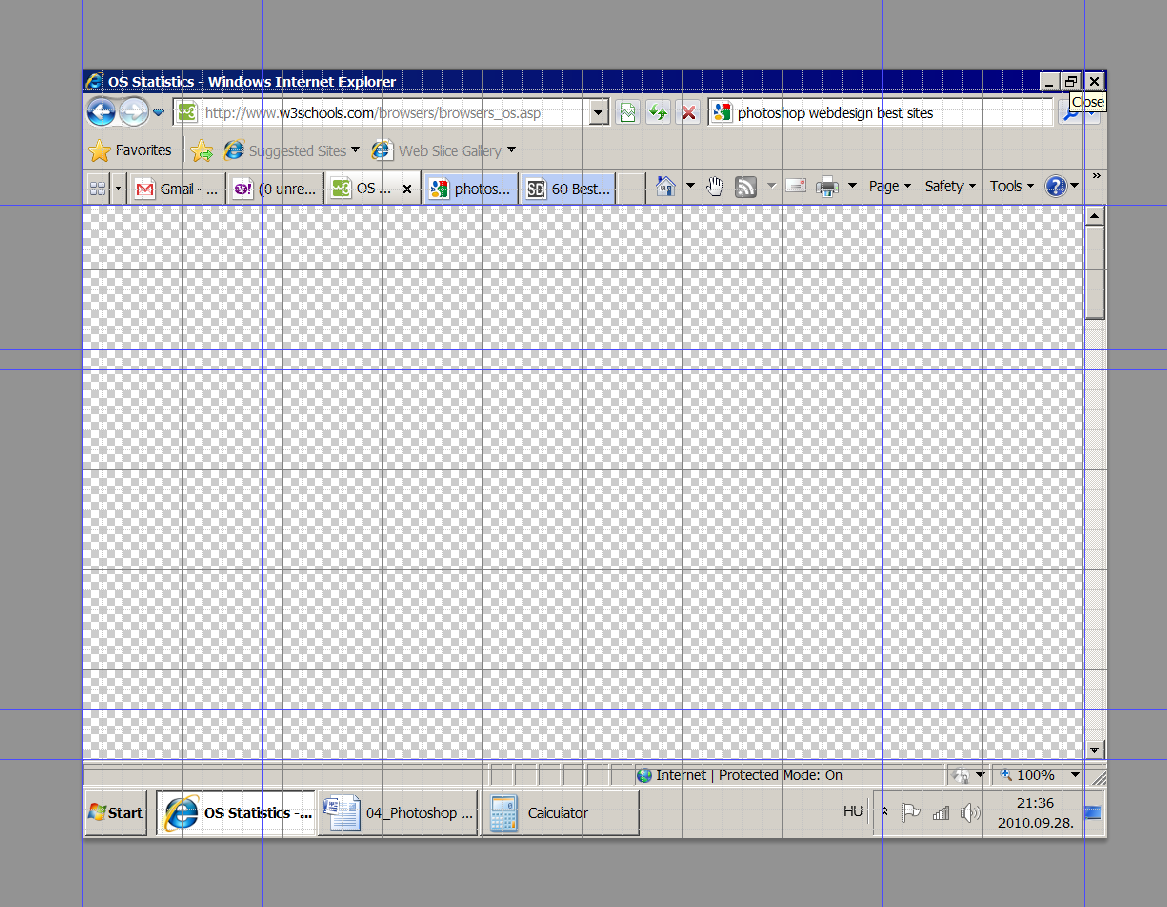This screenshot has height=907, width=1167.
Task: Open the Safety menu
Action: pyautogui.click(x=950, y=186)
